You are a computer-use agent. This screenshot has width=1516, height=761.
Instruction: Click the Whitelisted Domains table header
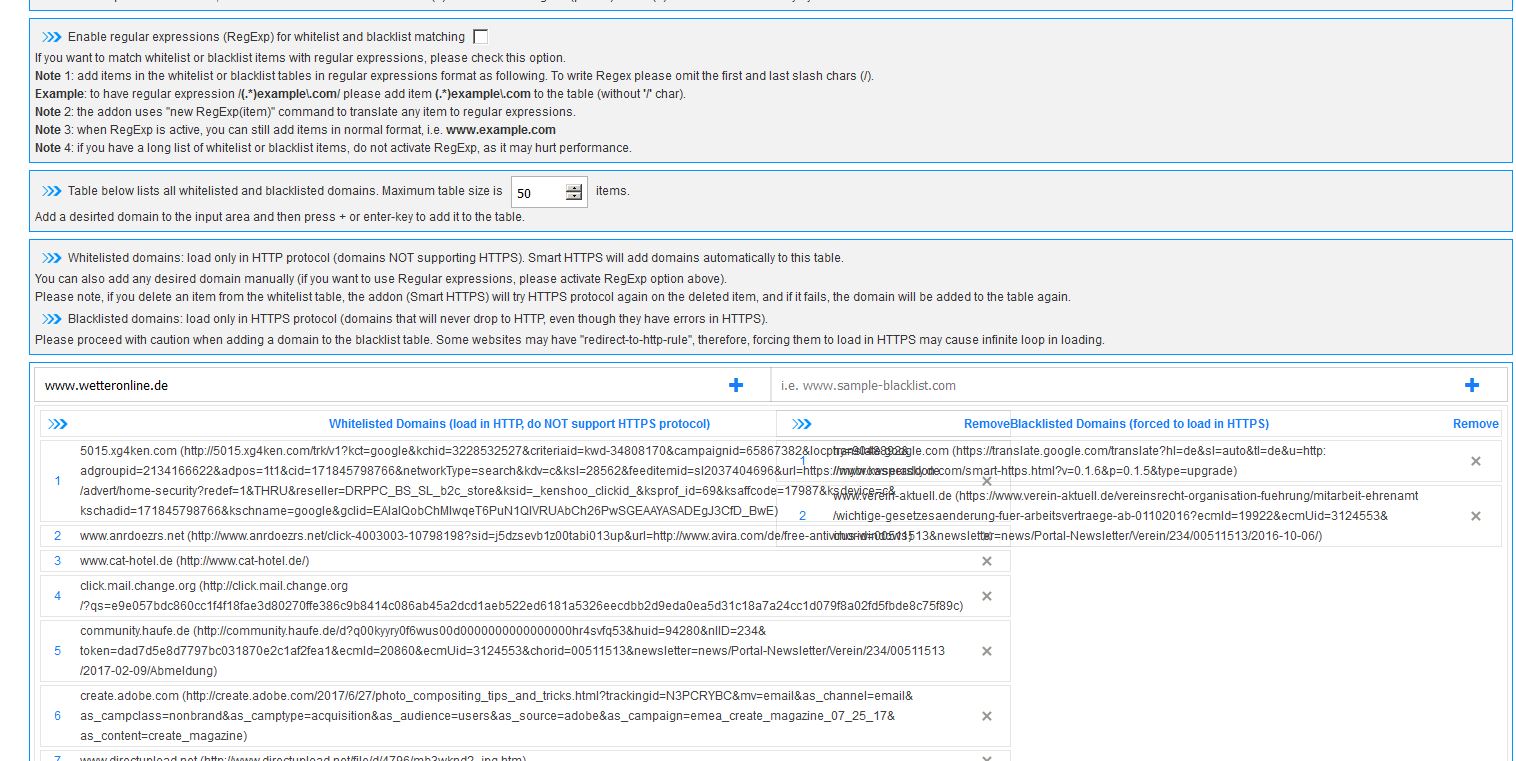point(520,424)
